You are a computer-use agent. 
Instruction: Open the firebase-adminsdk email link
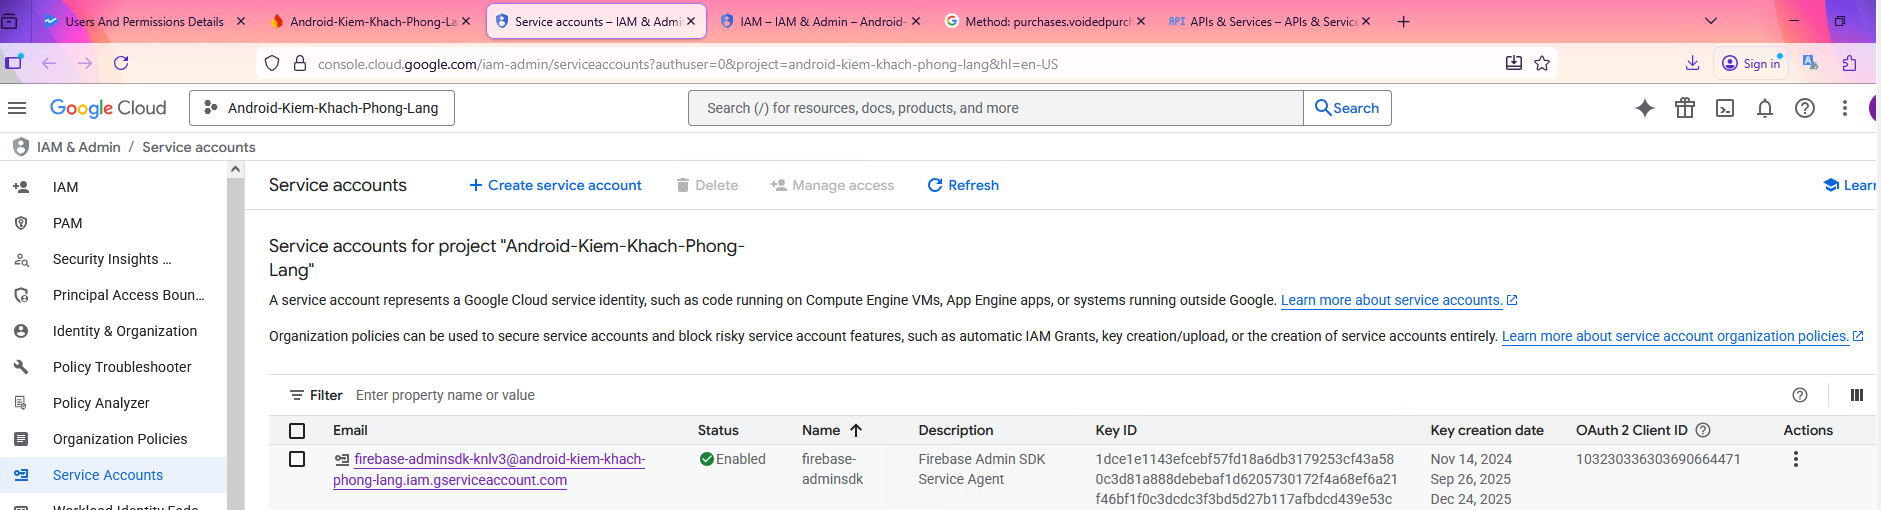(x=499, y=459)
